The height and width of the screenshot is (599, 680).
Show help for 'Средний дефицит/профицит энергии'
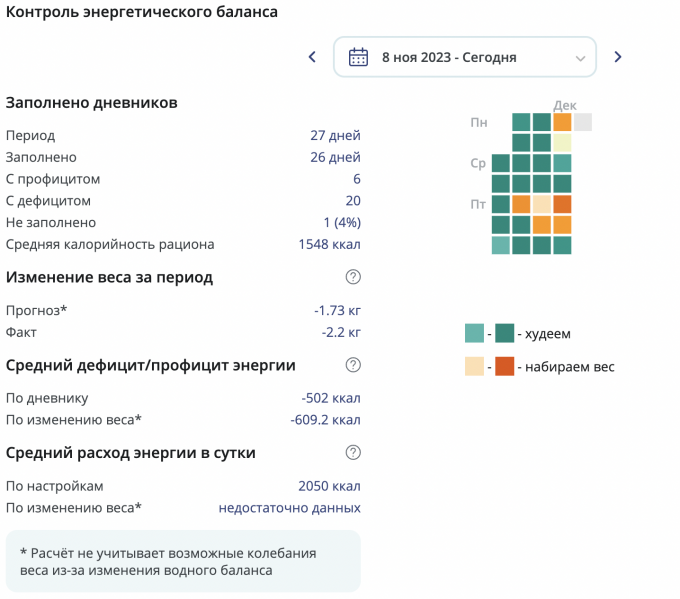click(353, 365)
